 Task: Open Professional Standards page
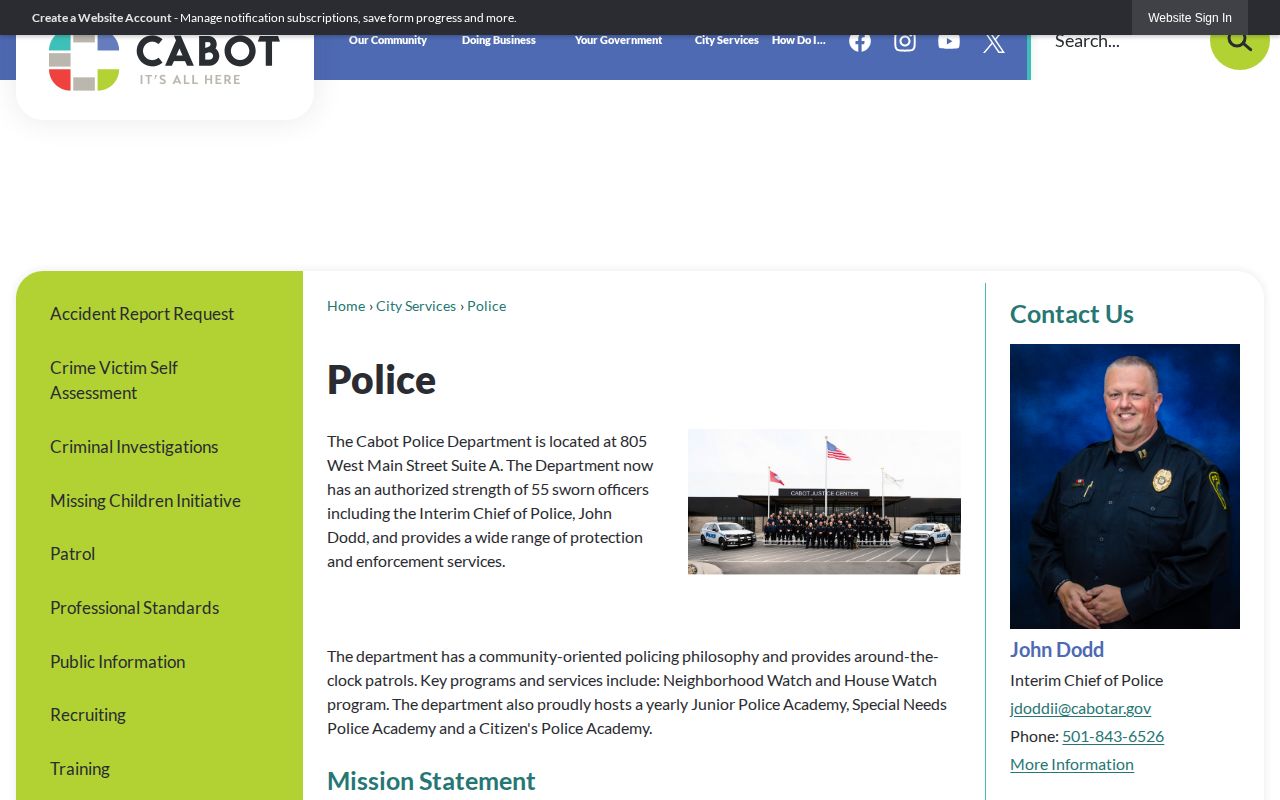pos(134,608)
